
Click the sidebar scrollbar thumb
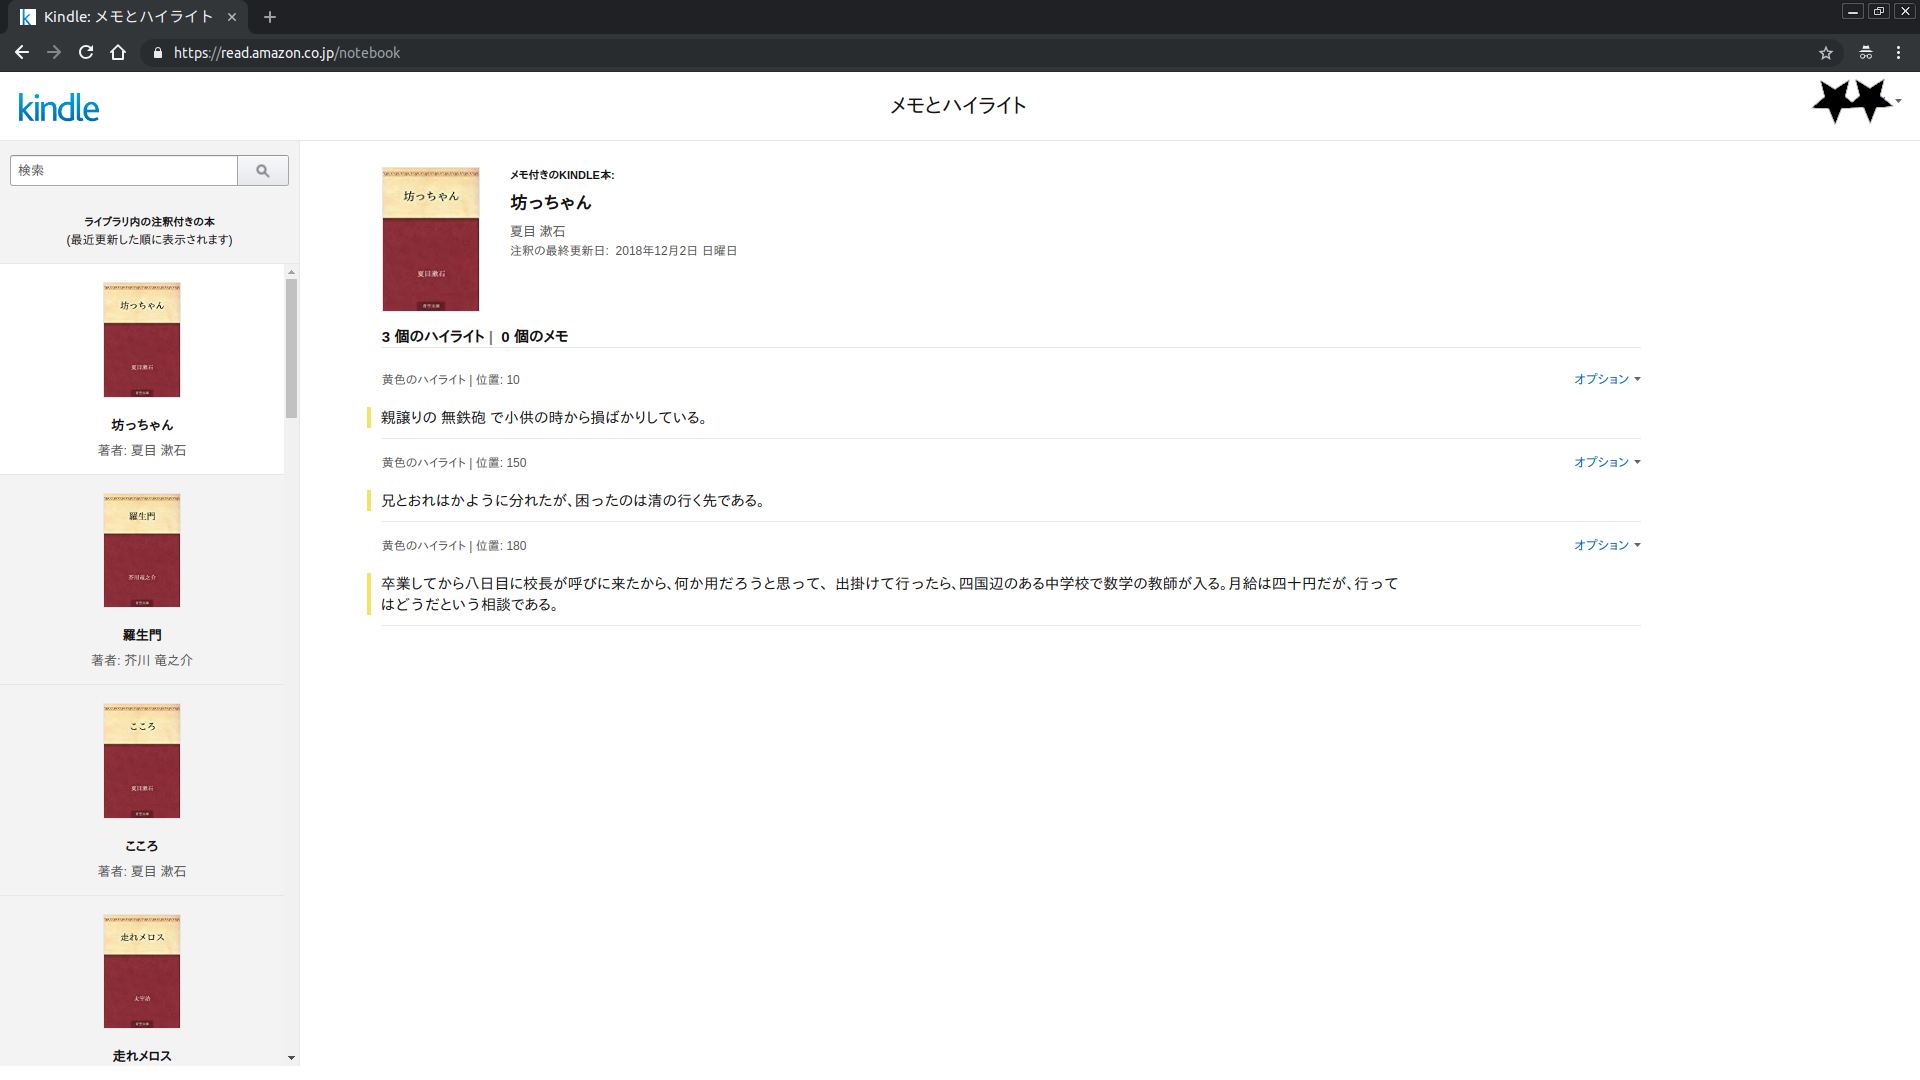(x=291, y=348)
